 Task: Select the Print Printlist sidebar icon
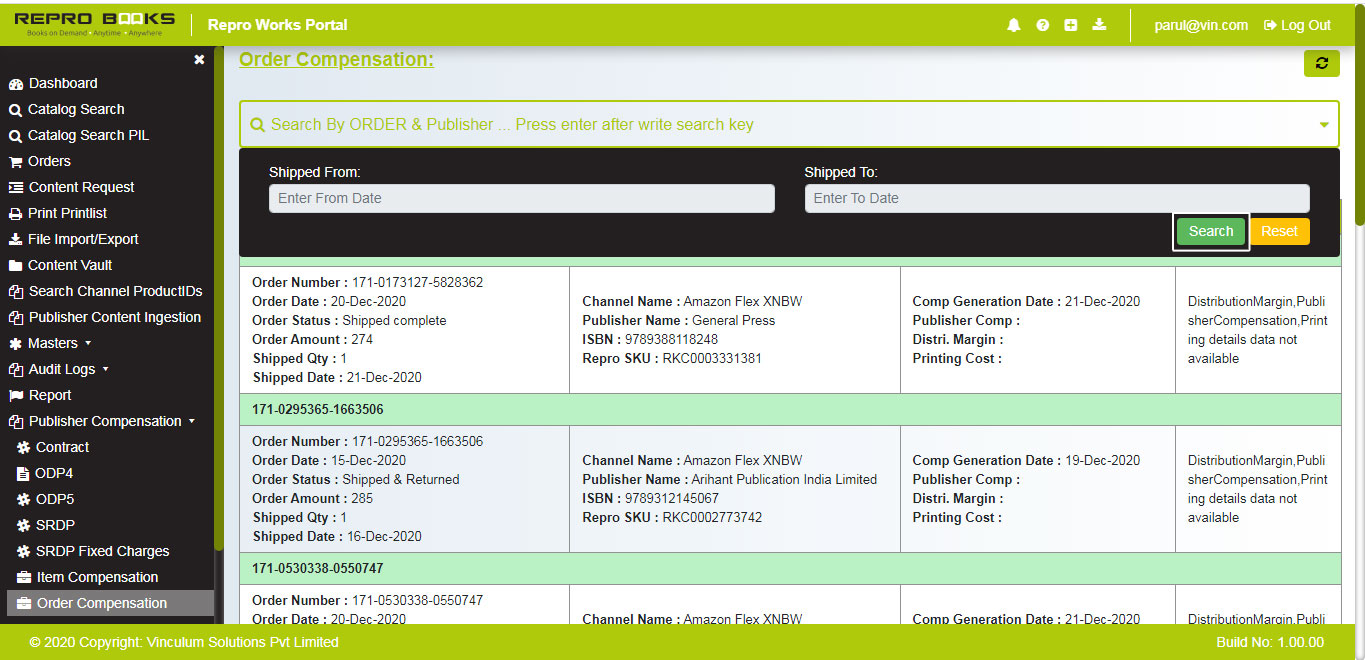[x=17, y=213]
